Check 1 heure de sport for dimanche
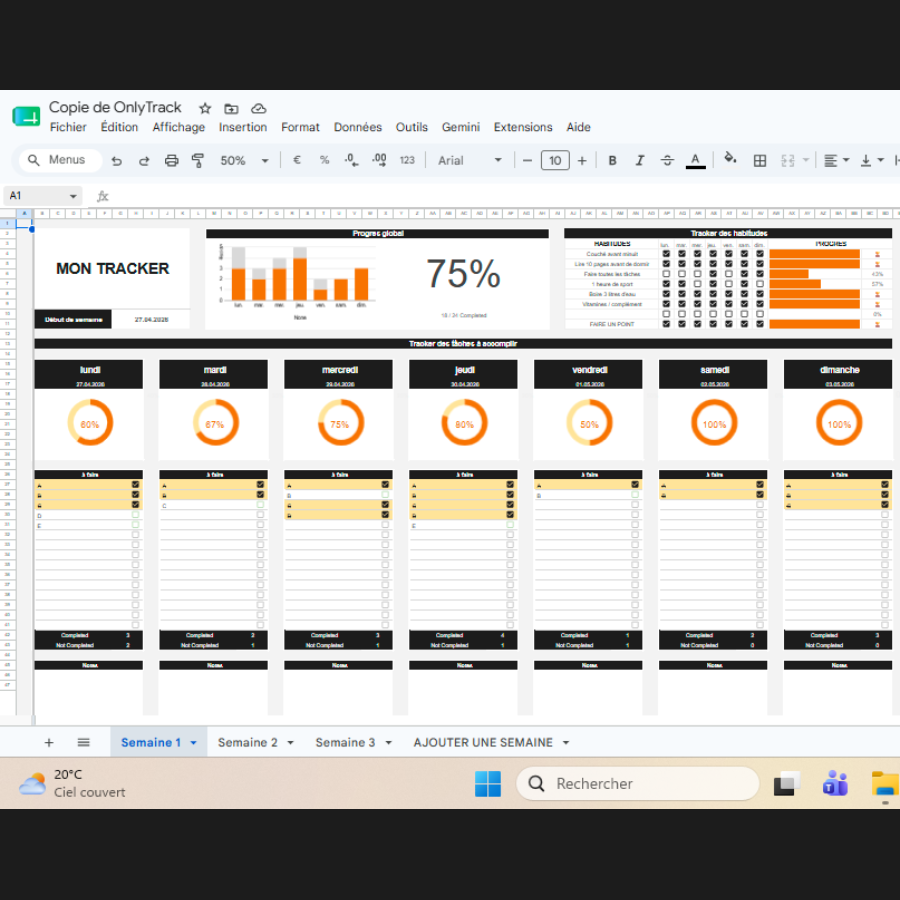Image resolution: width=900 pixels, height=900 pixels. 760,284
